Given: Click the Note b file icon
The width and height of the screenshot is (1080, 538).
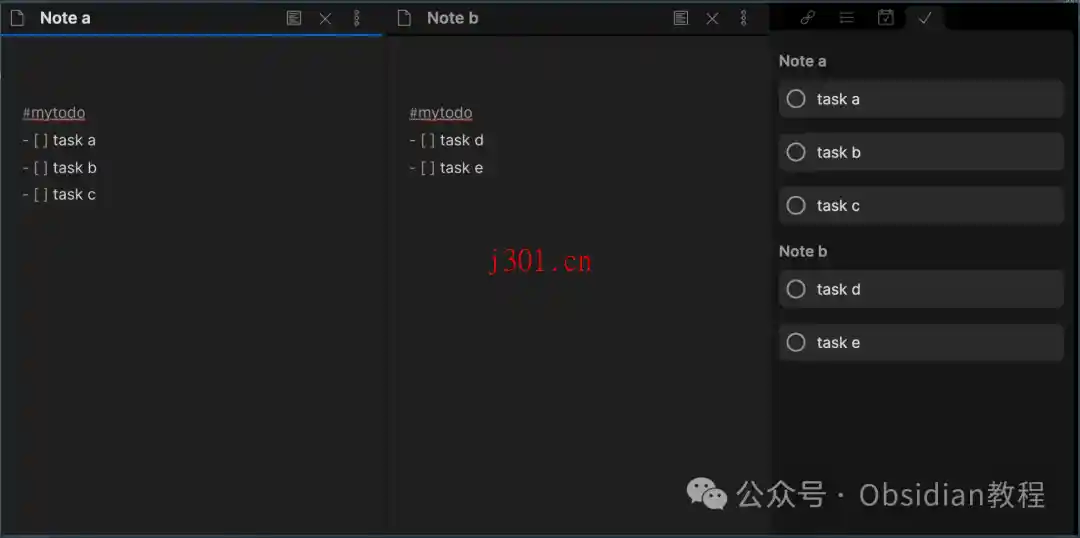Looking at the screenshot, I should tap(404, 18).
